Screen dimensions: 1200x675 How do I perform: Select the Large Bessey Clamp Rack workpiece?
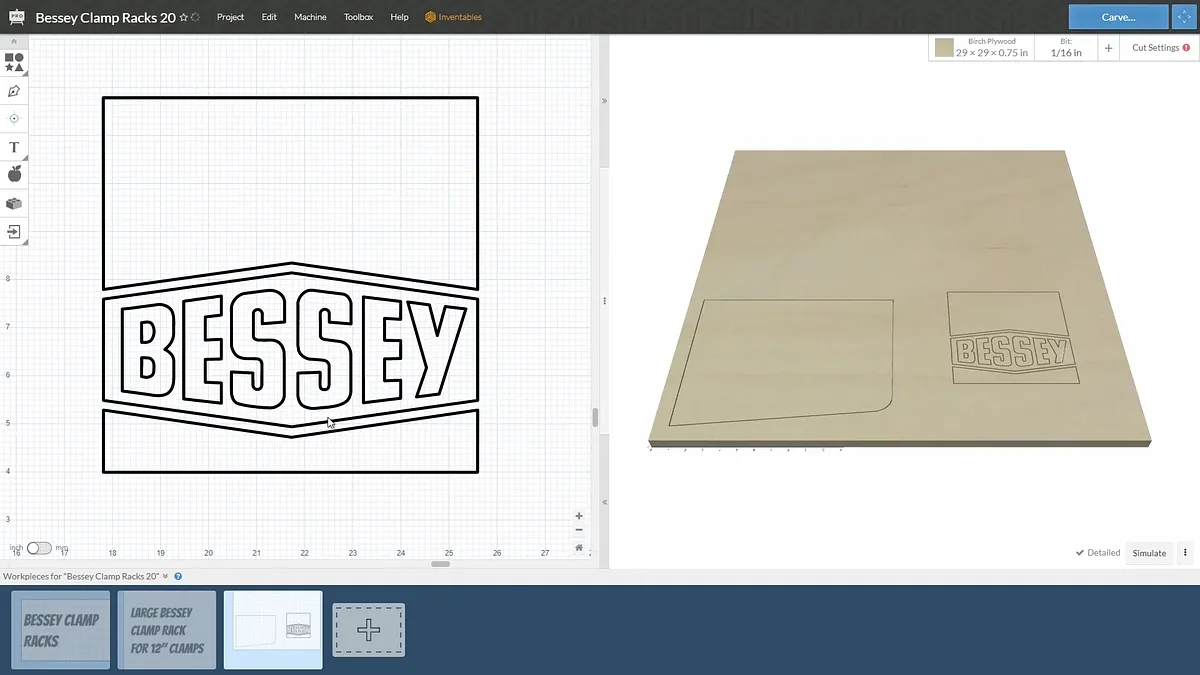pyautogui.click(x=167, y=630)
